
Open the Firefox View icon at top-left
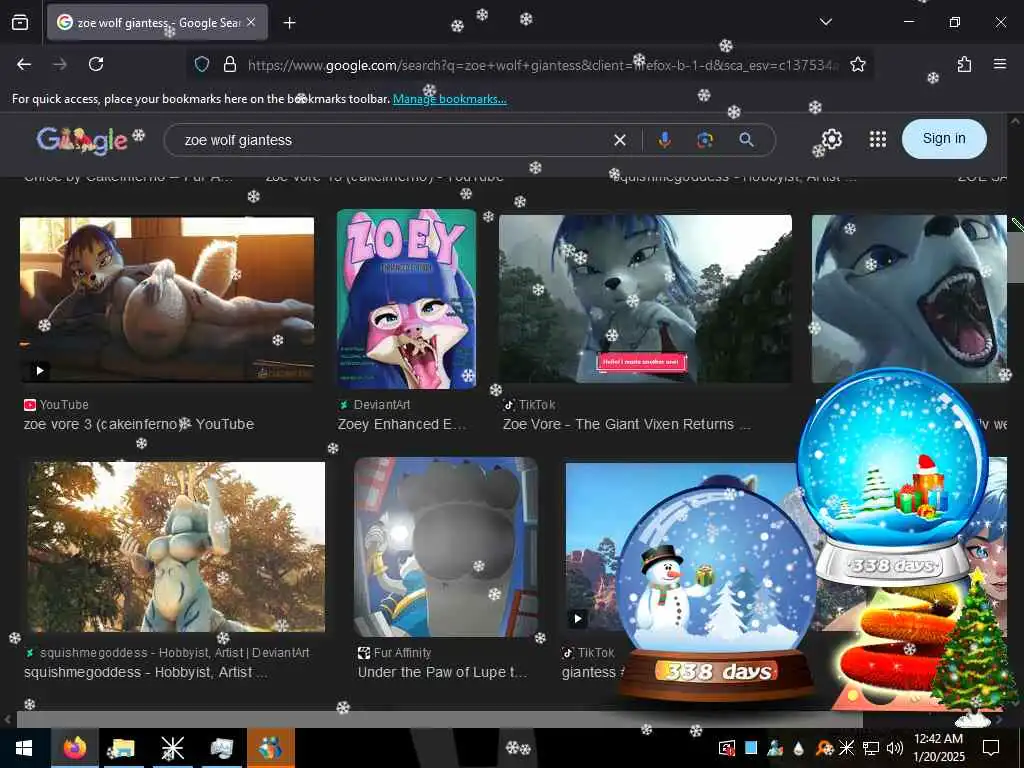20,22
